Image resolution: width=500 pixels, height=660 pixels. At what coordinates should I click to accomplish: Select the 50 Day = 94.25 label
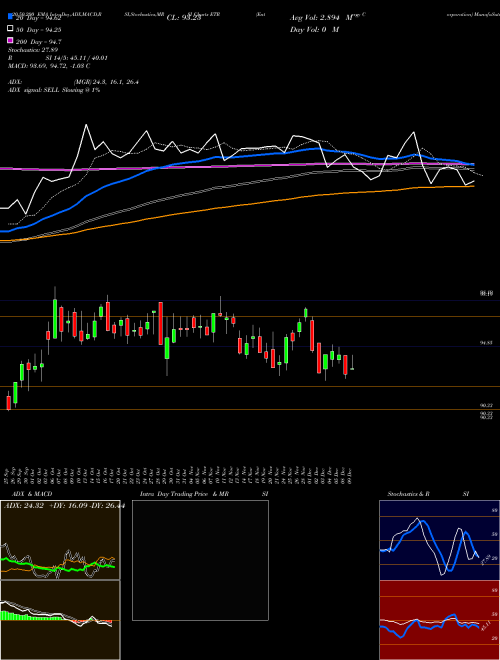[38, 29]
